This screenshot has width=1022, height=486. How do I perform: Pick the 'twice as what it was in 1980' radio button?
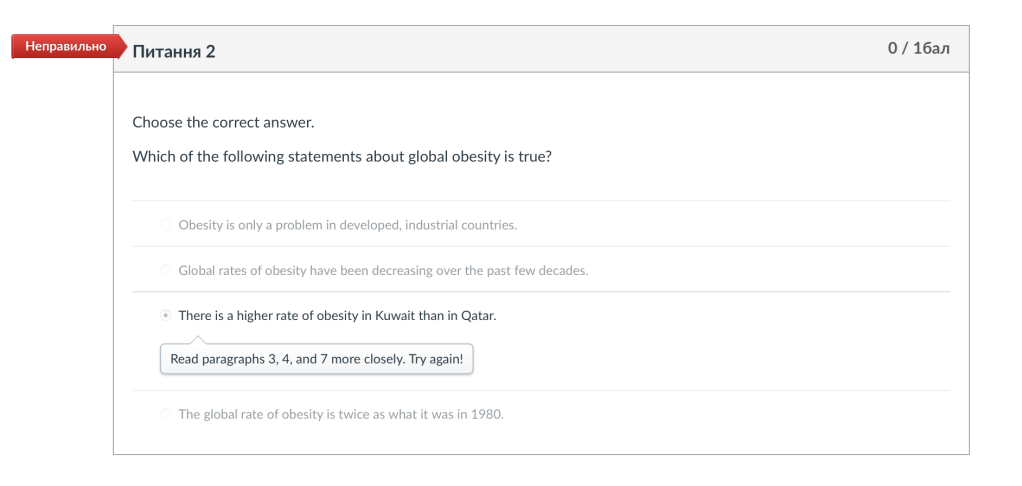(165, 415)
